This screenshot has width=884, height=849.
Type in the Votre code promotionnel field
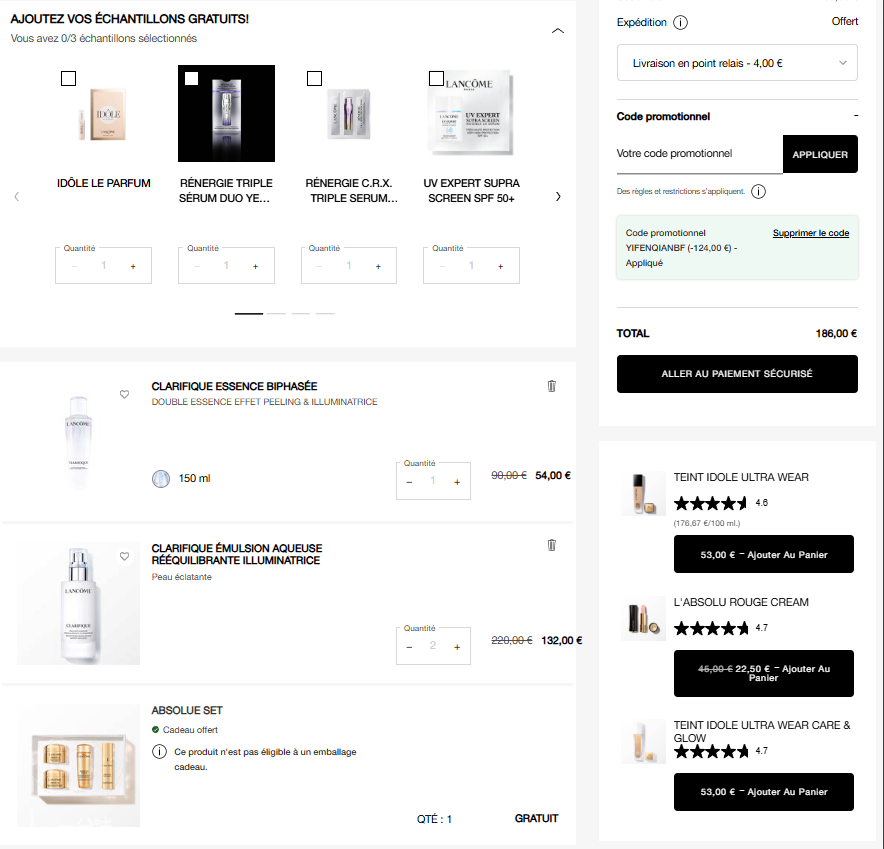pyautogui.click(x=699, y=154)
